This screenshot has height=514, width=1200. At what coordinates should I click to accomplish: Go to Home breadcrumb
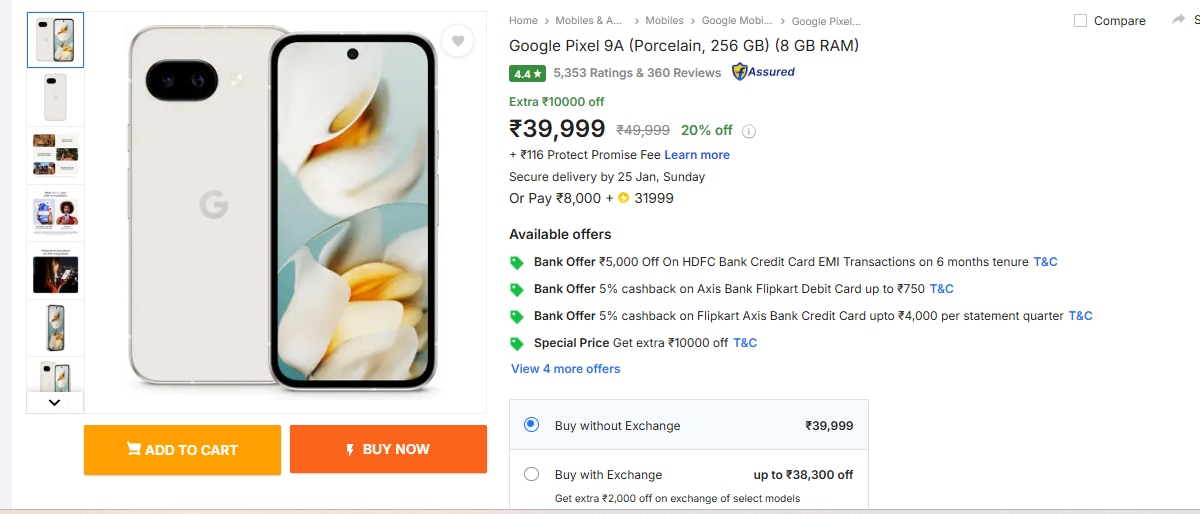point(523,20)
